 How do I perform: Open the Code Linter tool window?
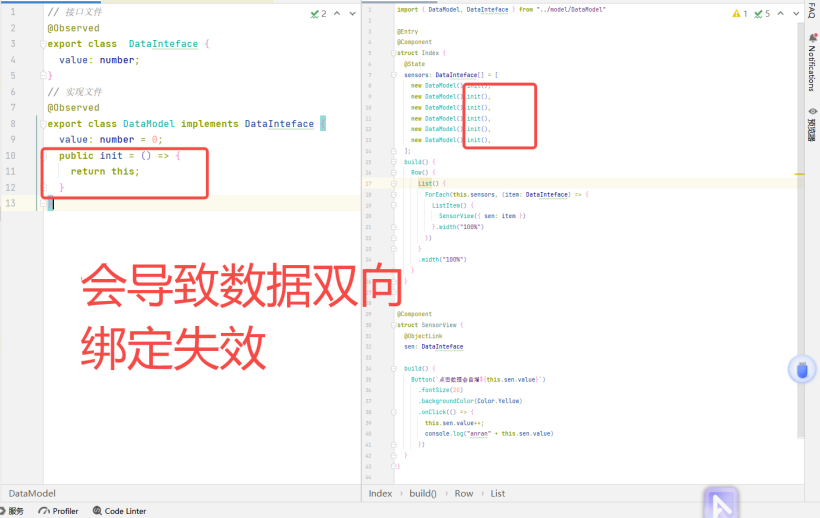119,511
